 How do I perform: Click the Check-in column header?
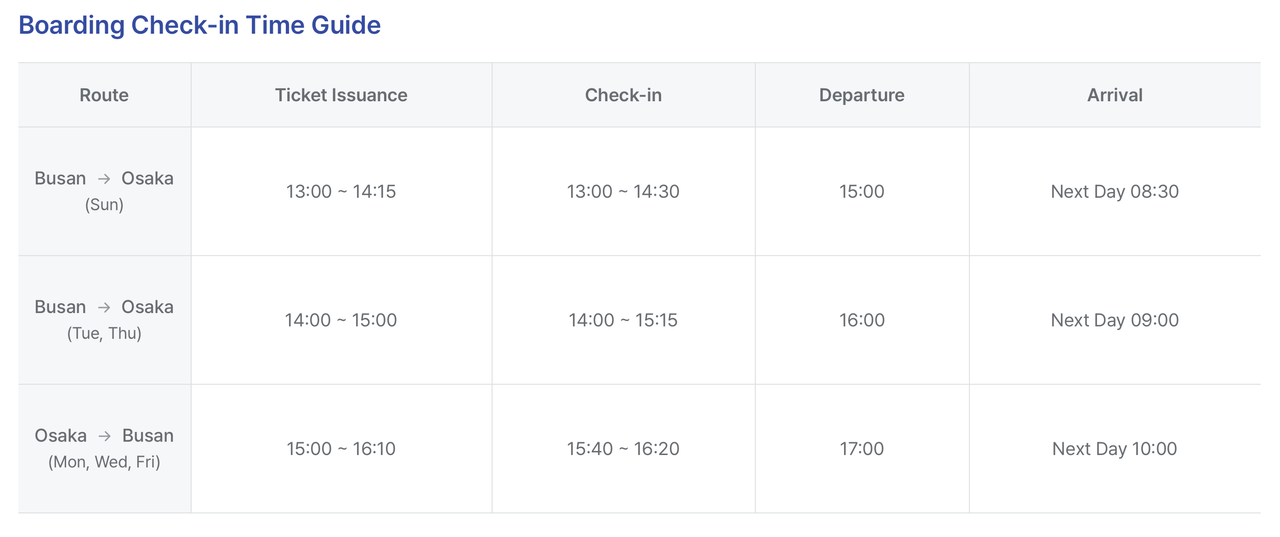click(x=623, y=95)
